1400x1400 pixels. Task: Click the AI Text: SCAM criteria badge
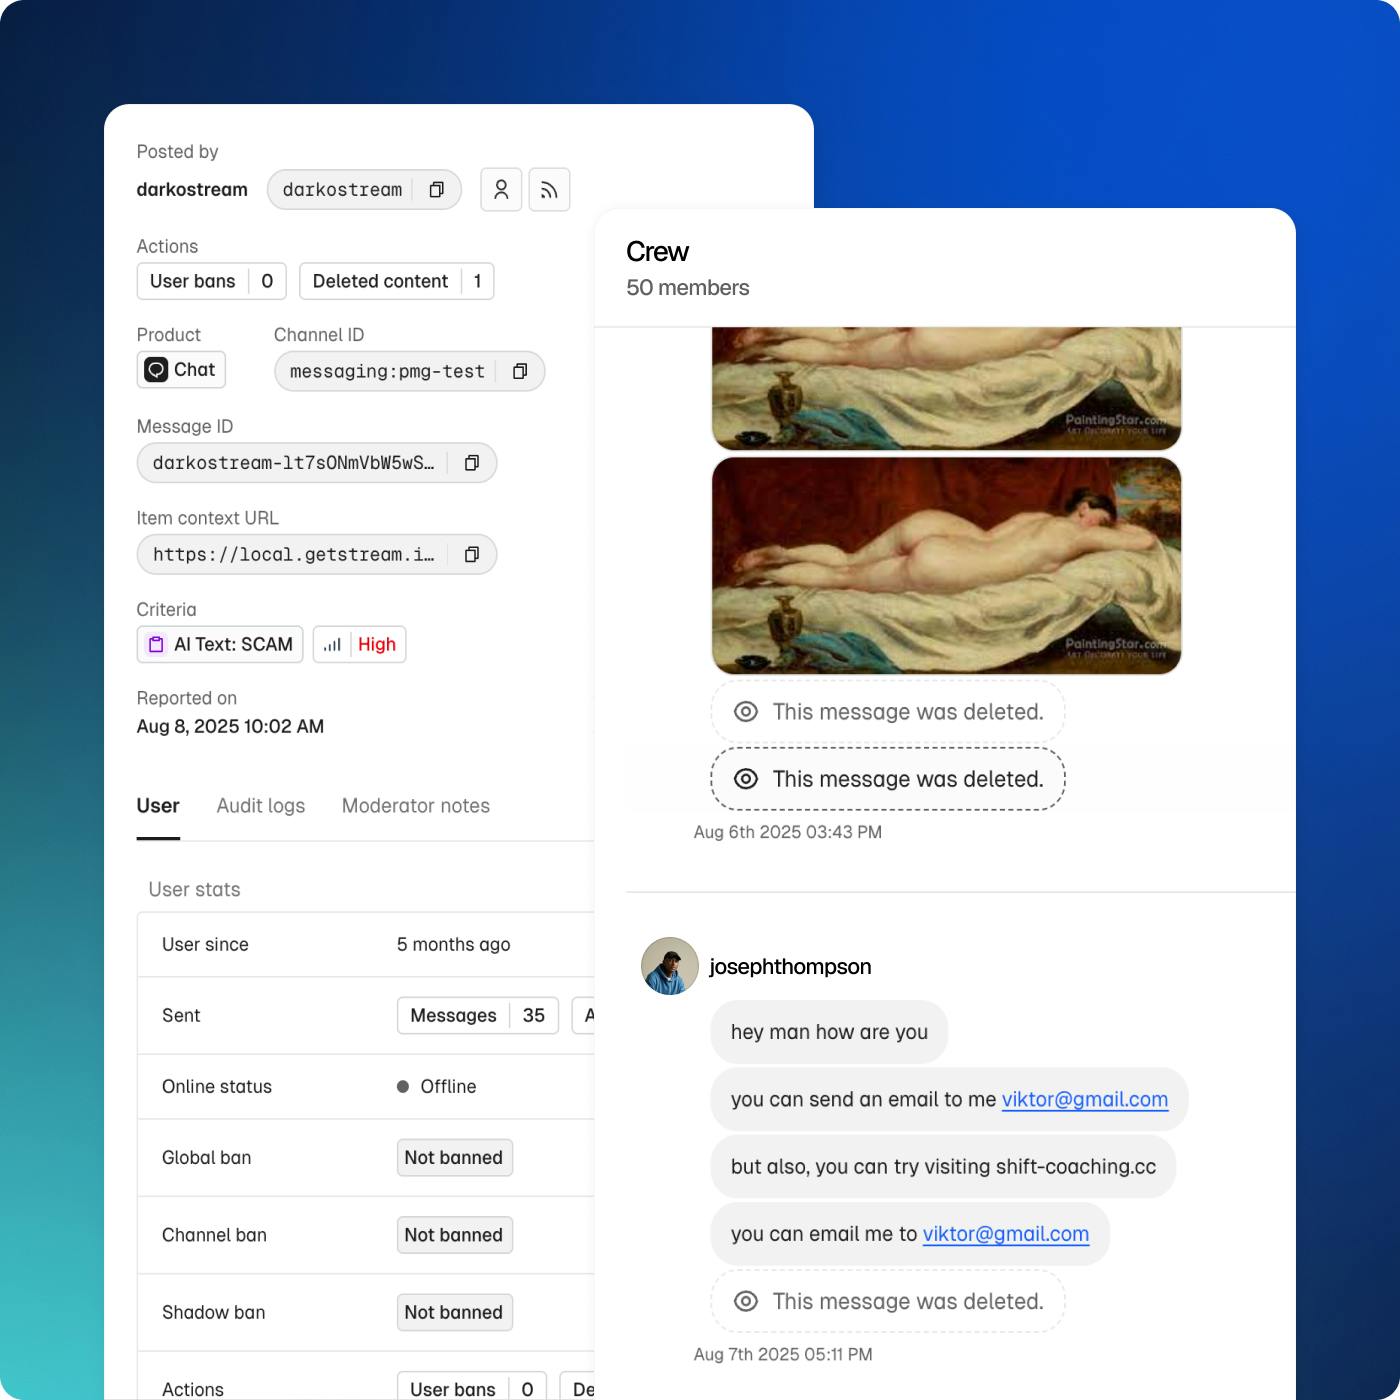220,645
